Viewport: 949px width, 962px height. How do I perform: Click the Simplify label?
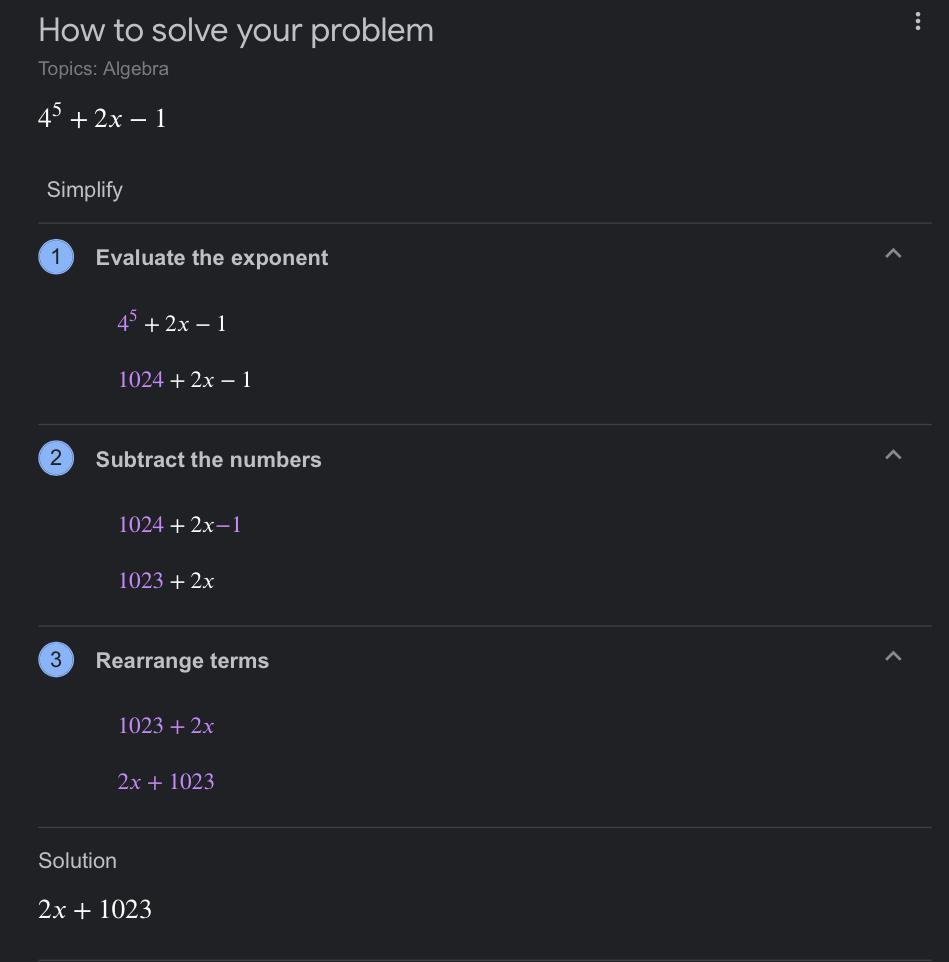pyautogui.click(x=85, y=190)
